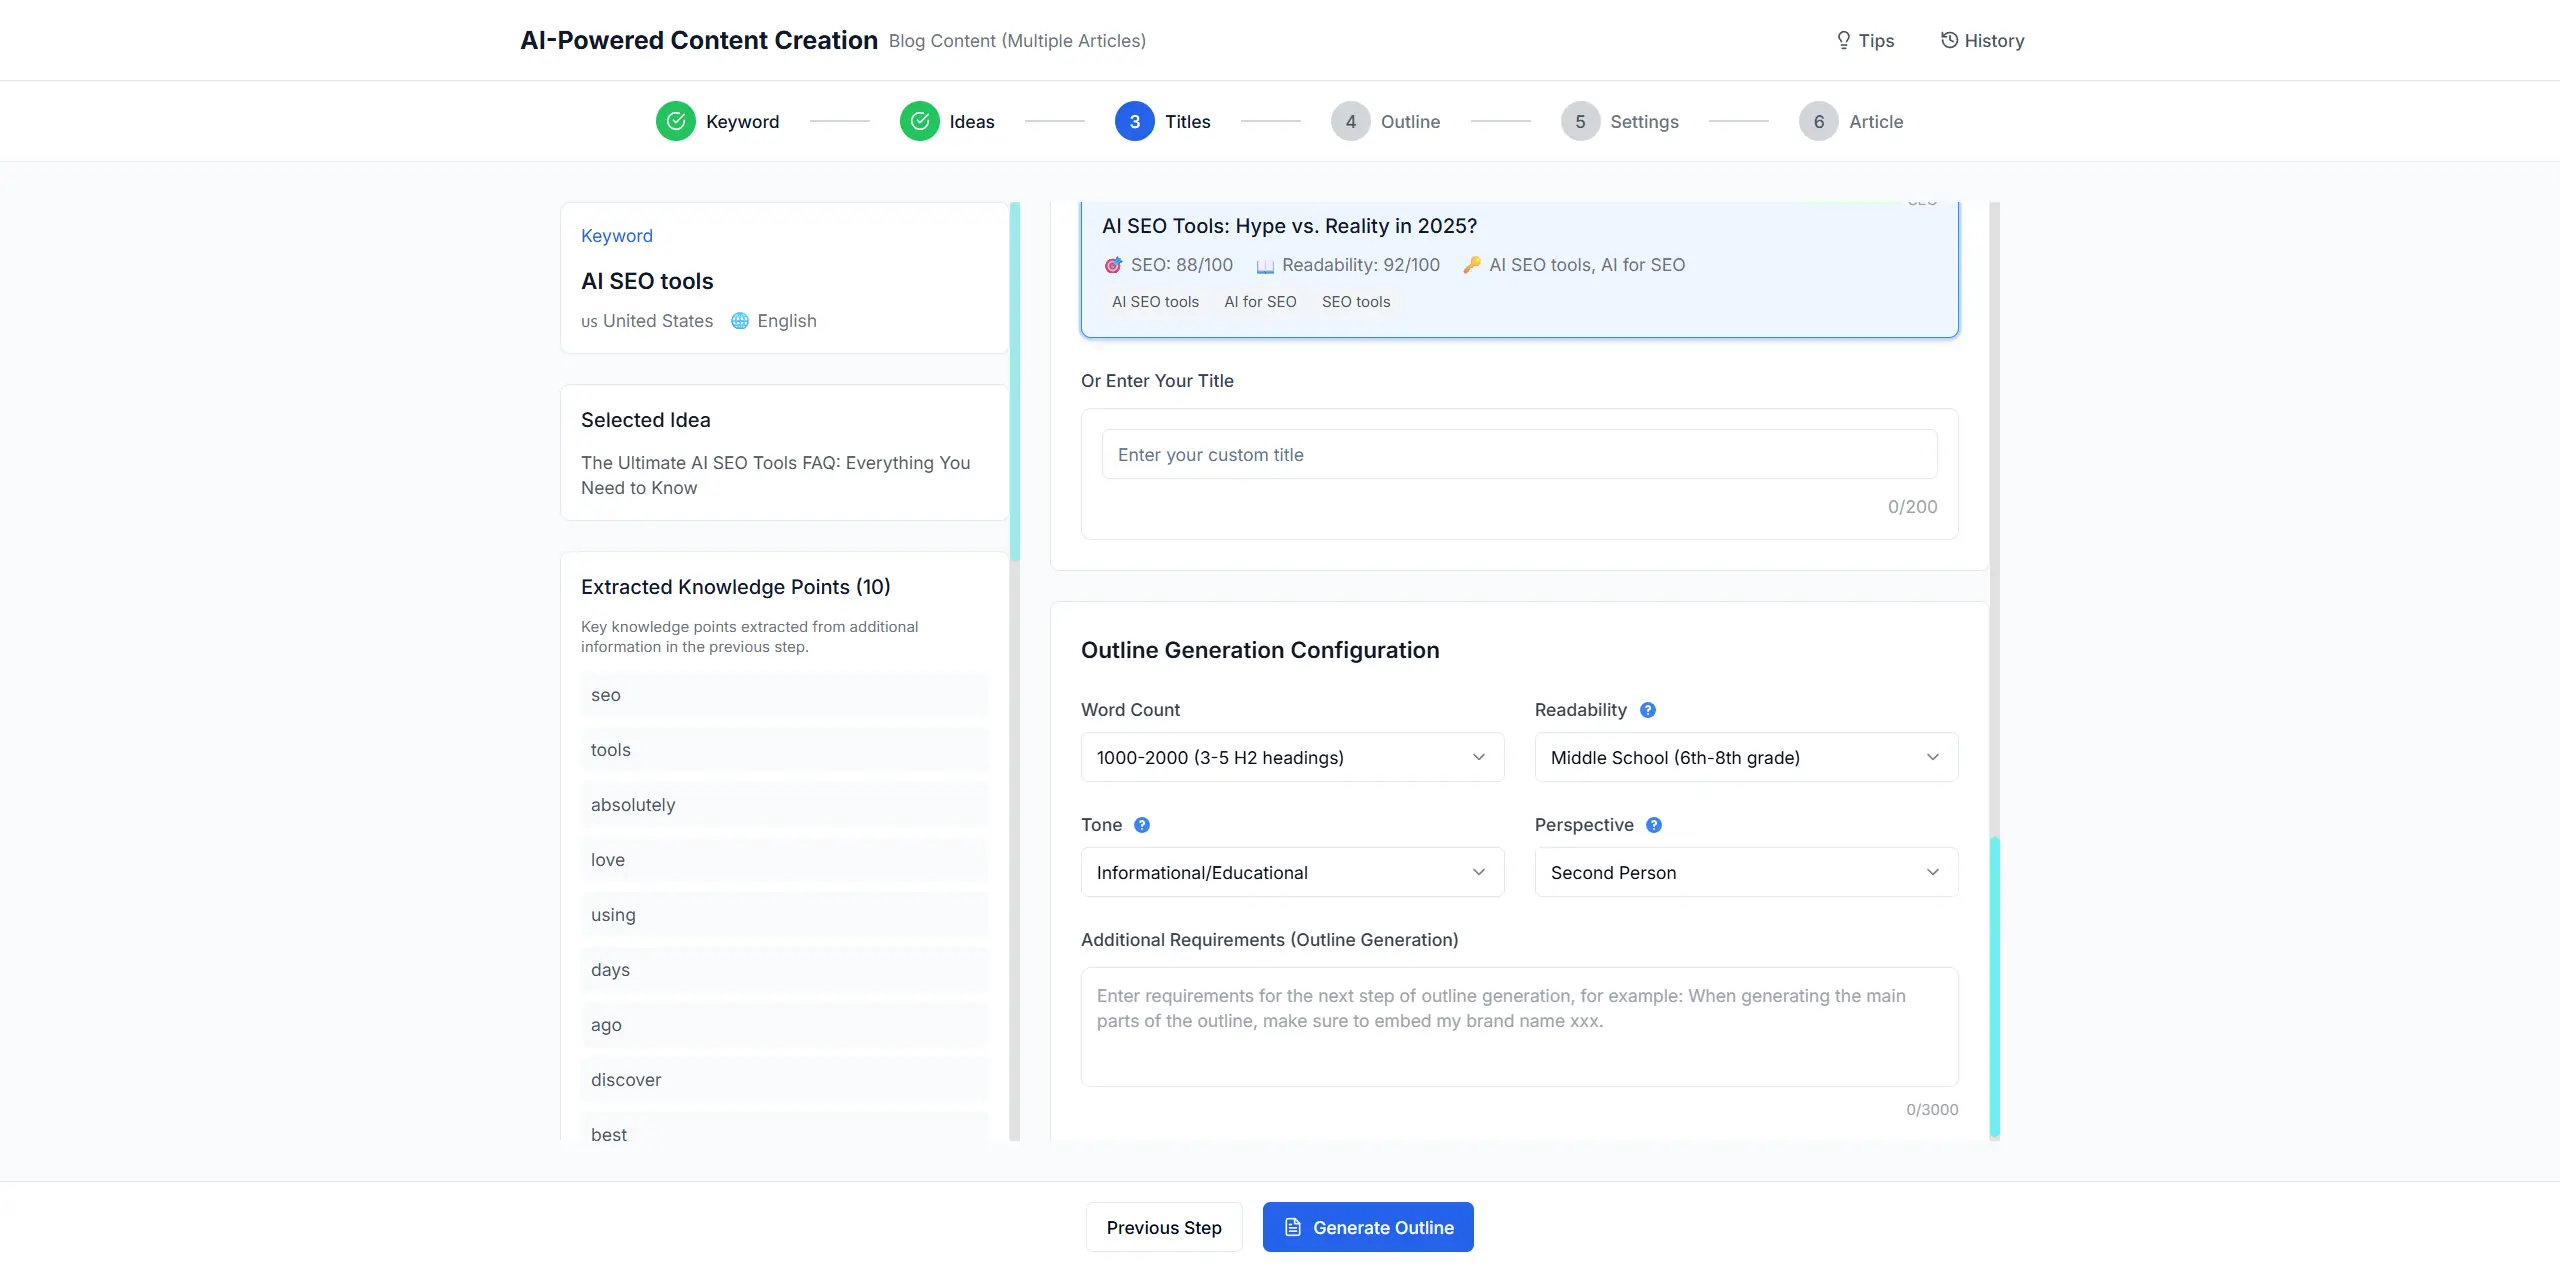Click the Generate Outline button
Viewport: 2560px width, 1270px height.
[x=1367, y=1227]
